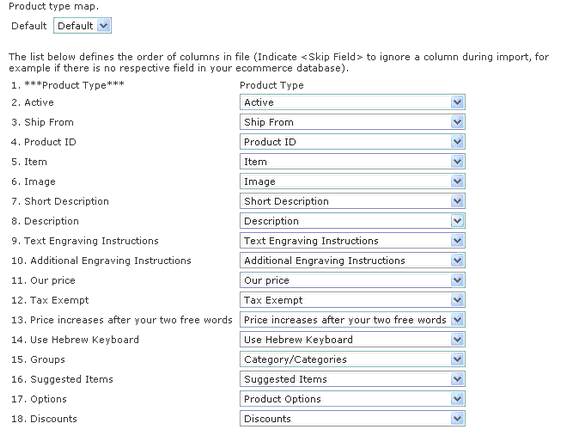Expand Additional Engraving Instructions dropdown
The height and width of the screenshot is (430, 567).
click(352, 260)
